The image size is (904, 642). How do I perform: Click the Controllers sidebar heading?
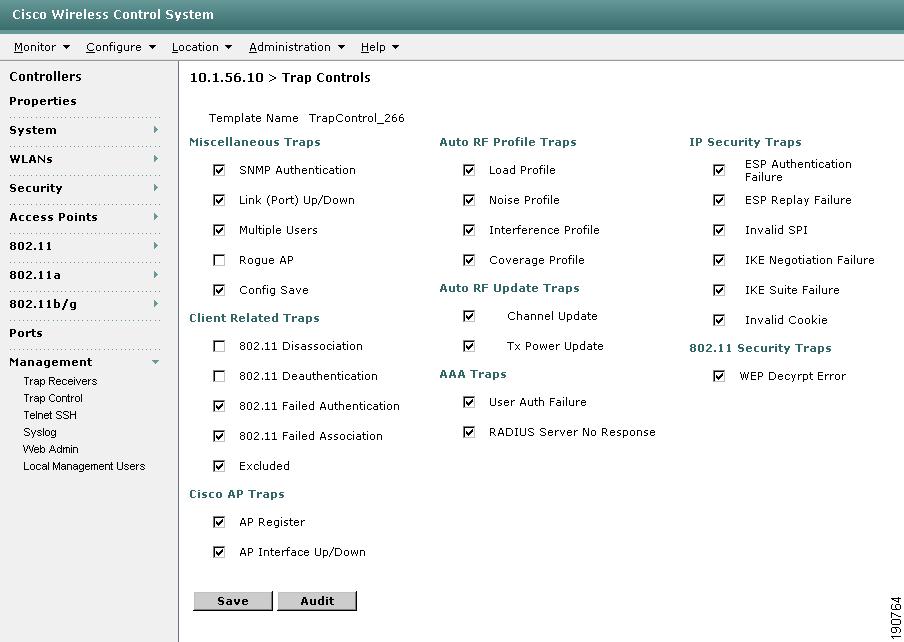coord(46,77)
